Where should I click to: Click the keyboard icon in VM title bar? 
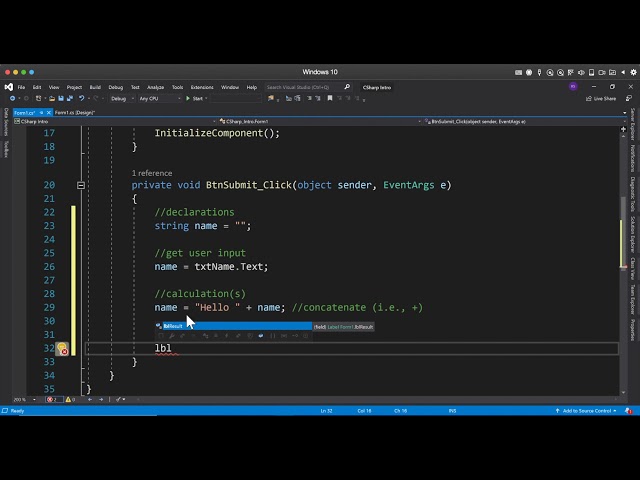518,72
